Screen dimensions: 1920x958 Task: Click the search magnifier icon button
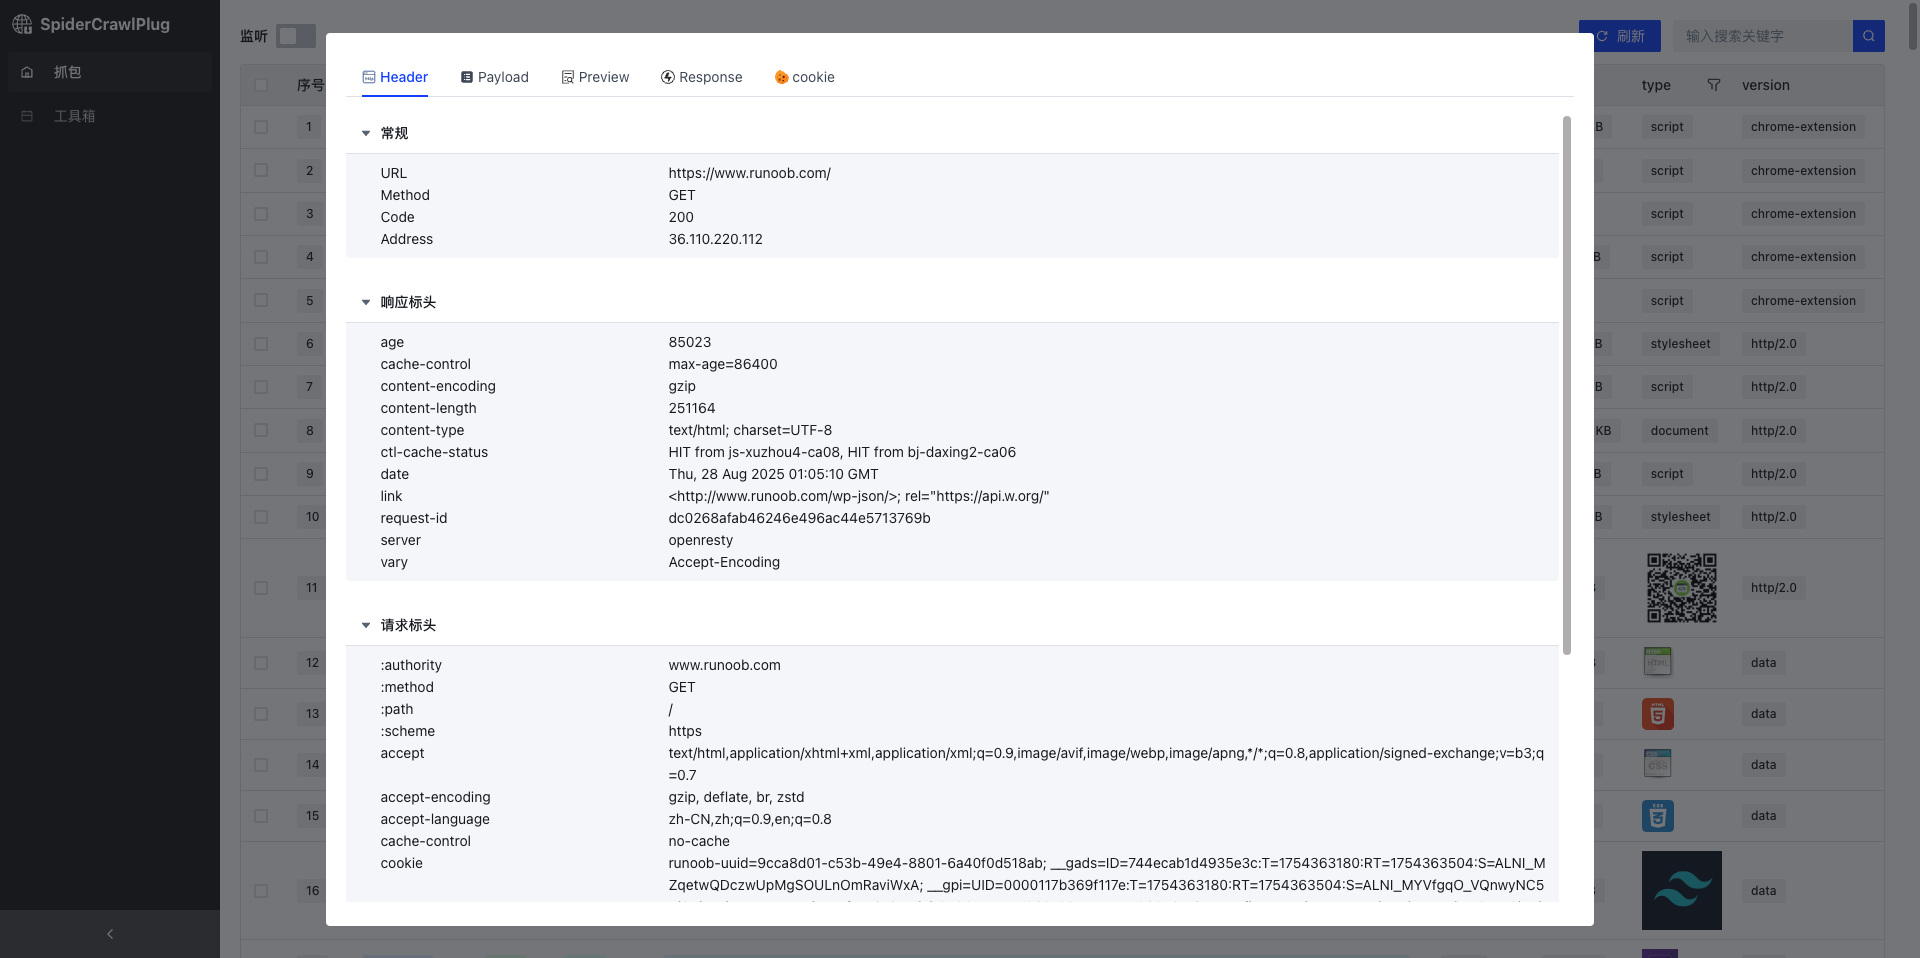click(1868, 36)
